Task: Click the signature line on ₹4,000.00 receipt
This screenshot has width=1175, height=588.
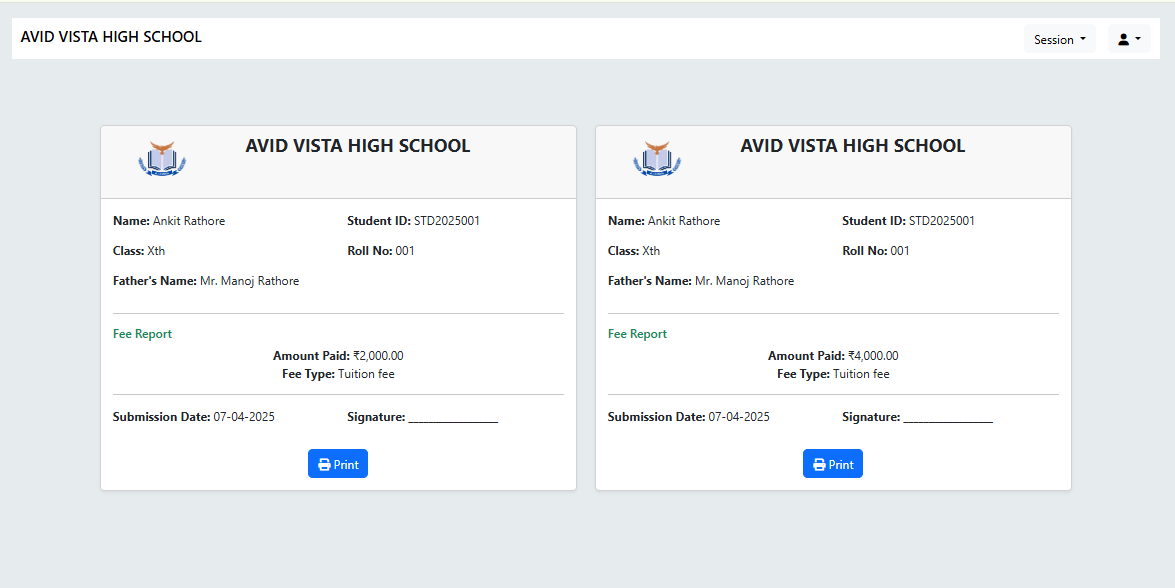Action: click(948, 419)
